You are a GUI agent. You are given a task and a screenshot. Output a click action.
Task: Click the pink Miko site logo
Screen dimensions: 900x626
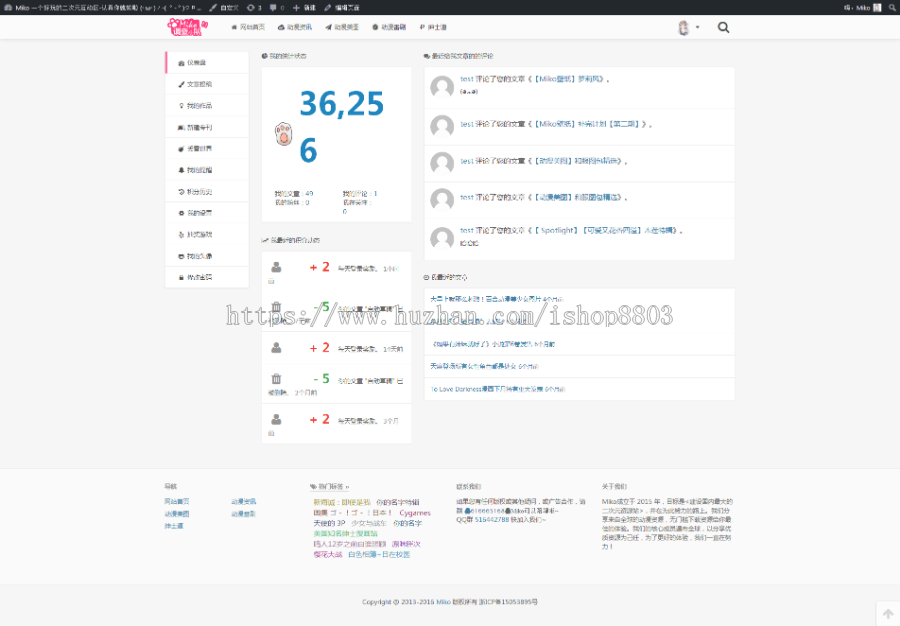click(x=188, y=27)
